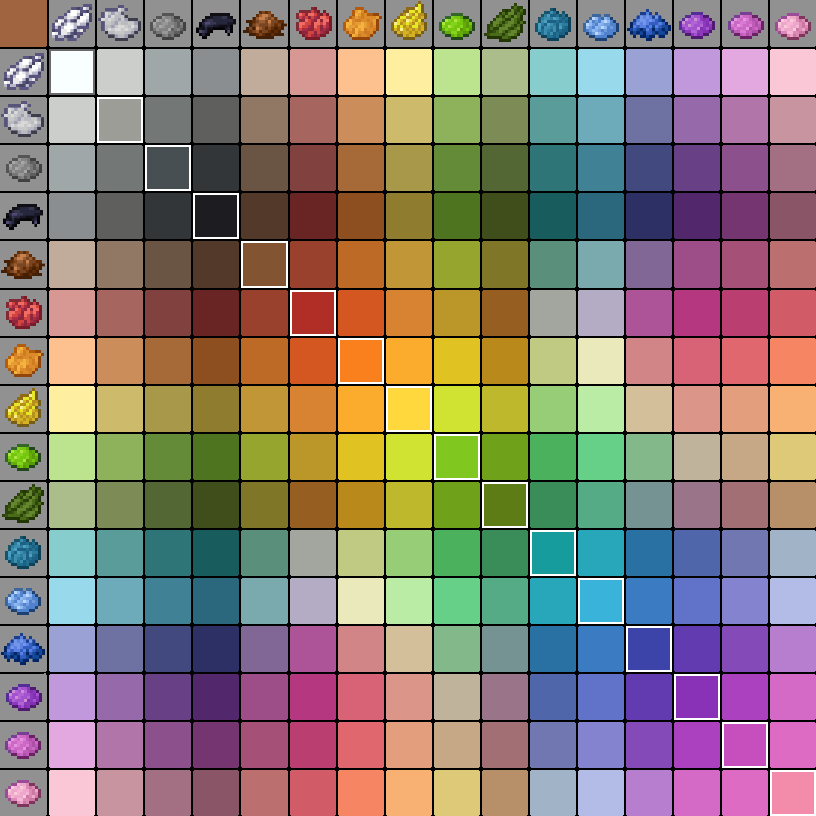Select swatch in lime row, cyan column

pos(553,457)
